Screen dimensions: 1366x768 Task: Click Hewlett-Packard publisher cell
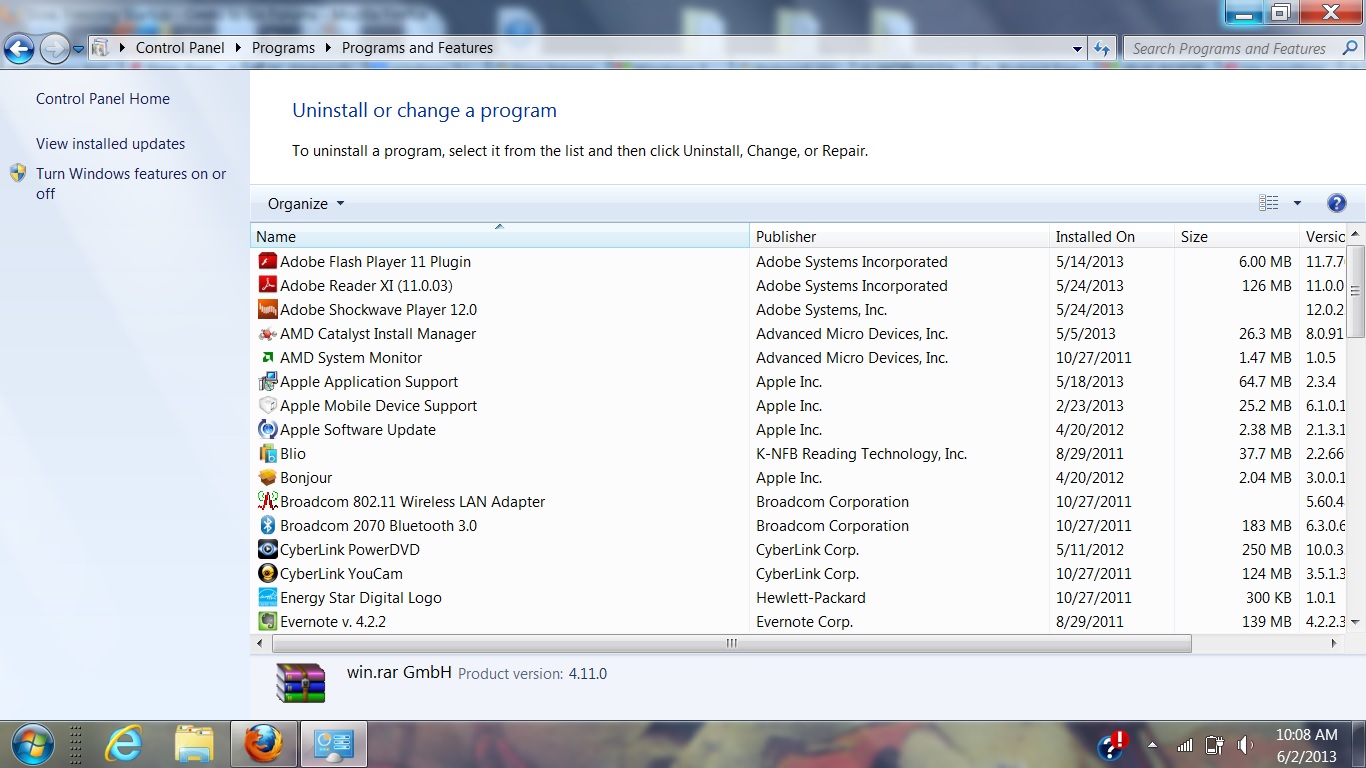(x=811, y=598)
